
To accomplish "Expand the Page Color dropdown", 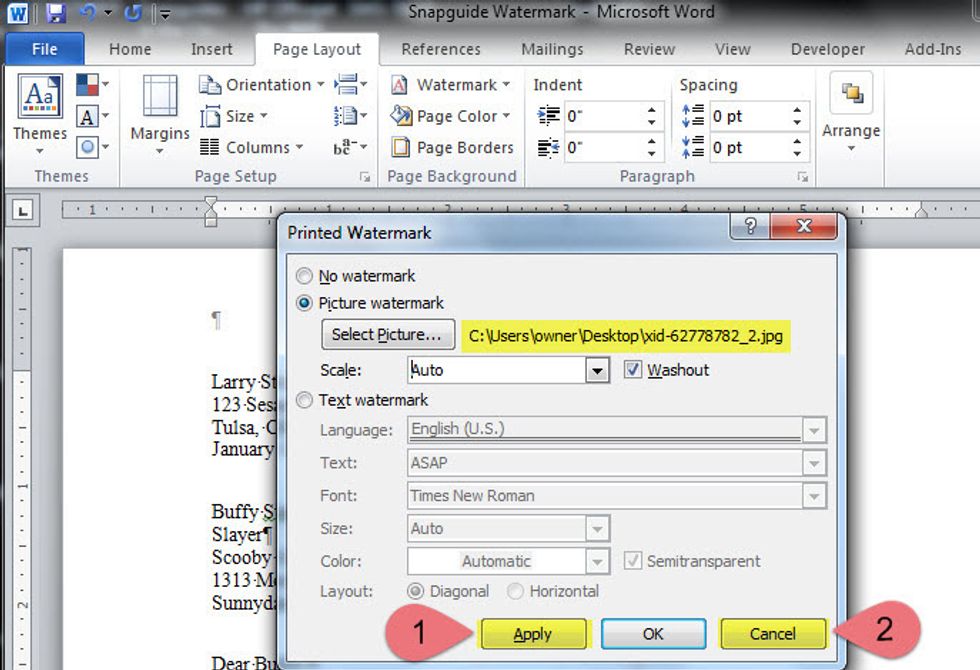I will (506, 116).
